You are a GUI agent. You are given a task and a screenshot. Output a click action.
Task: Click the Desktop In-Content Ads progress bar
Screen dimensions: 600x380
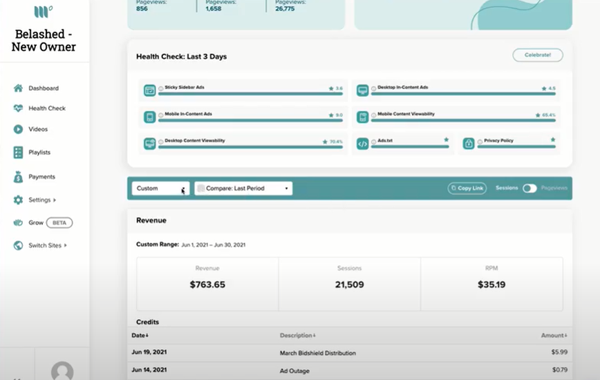[x=463, y=94]
